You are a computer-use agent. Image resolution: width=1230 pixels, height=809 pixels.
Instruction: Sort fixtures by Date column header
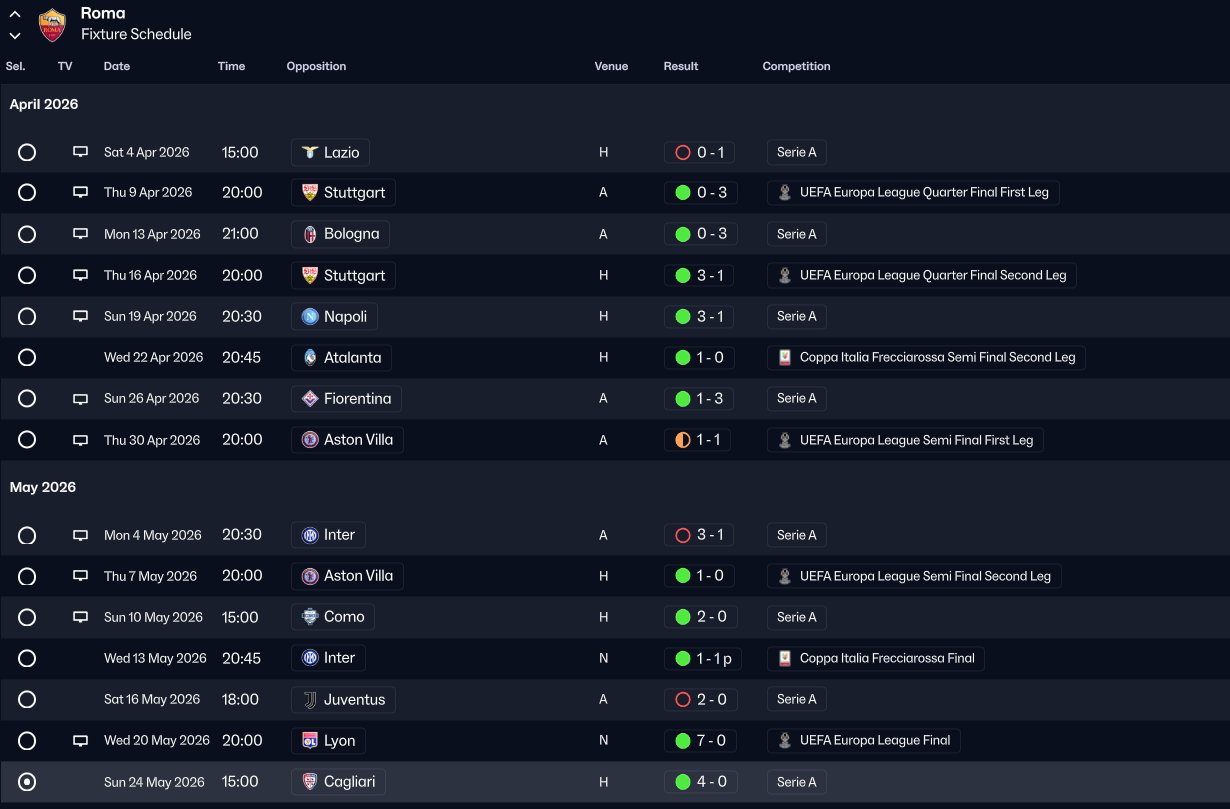coord(117,66)
